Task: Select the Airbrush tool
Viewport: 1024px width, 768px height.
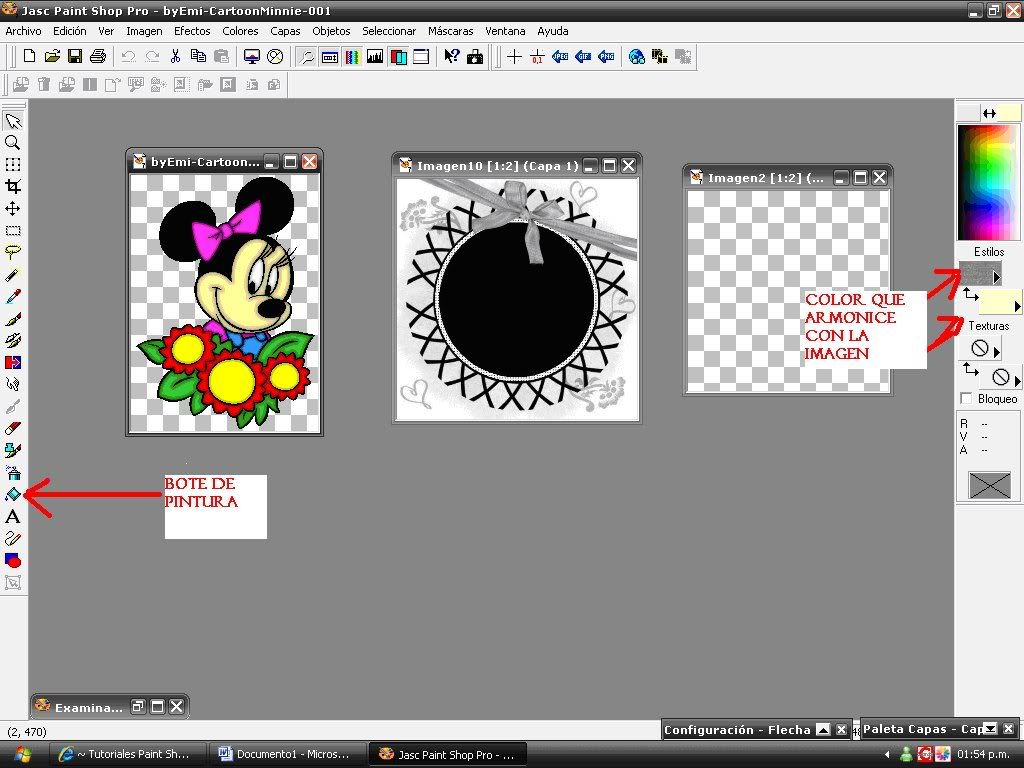Action: pyautogui.click(x=13, y=472)
